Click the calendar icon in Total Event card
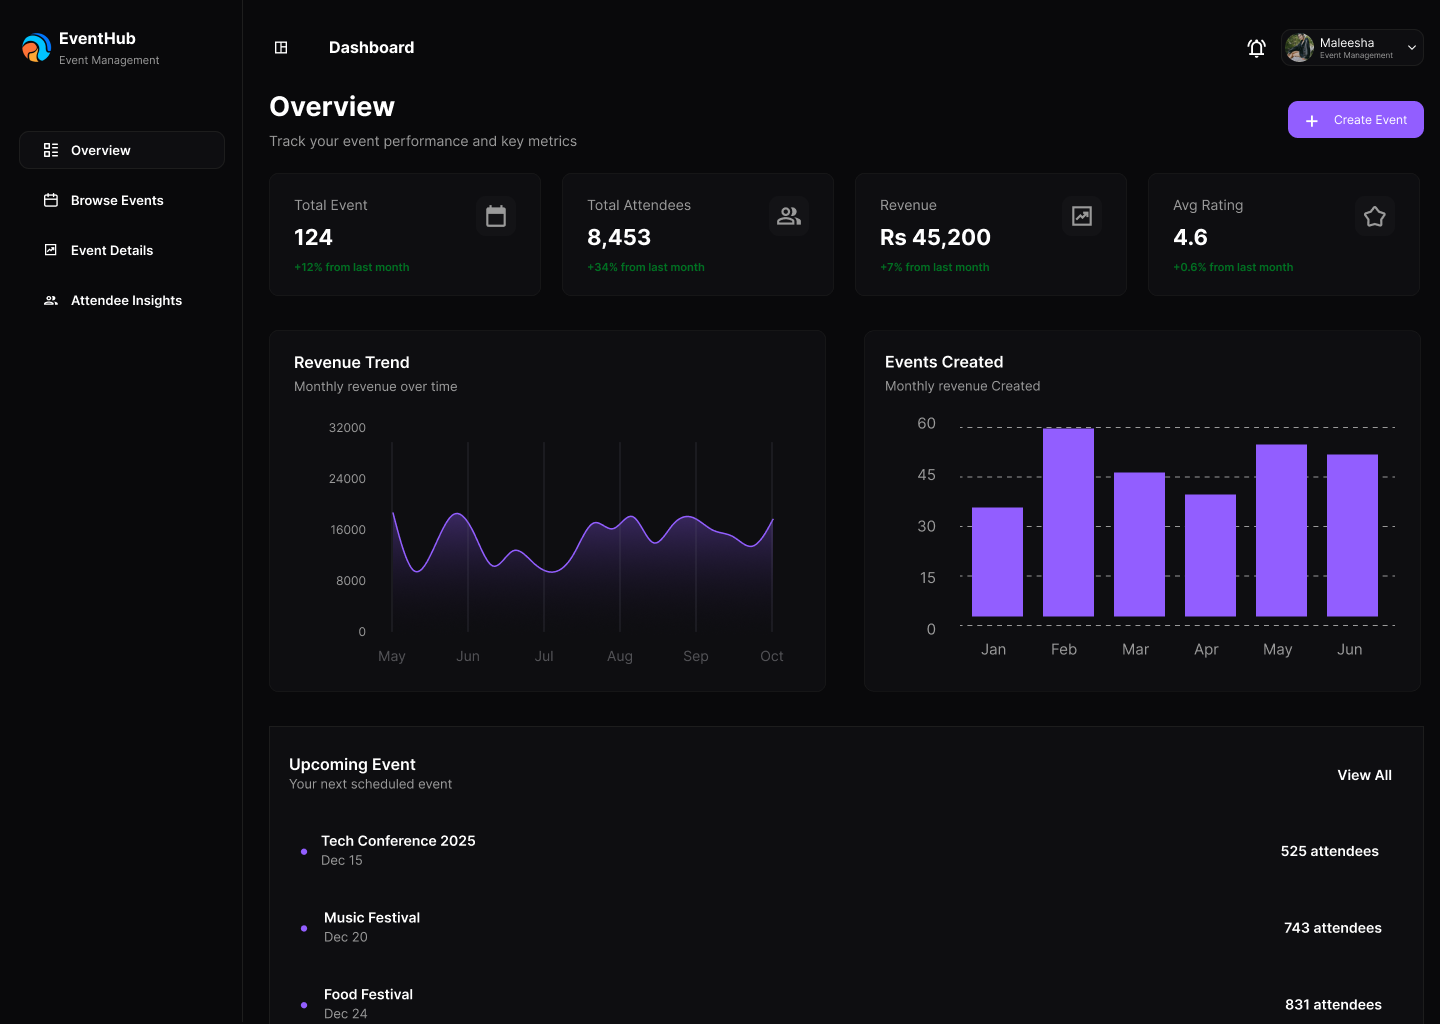 click(496, 216)
